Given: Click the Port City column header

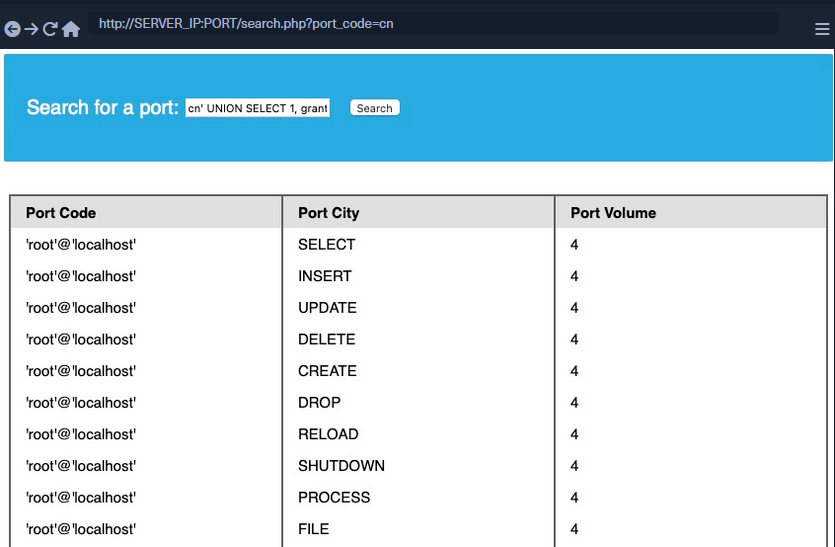Looking at the screenshot, I should 328,213.
